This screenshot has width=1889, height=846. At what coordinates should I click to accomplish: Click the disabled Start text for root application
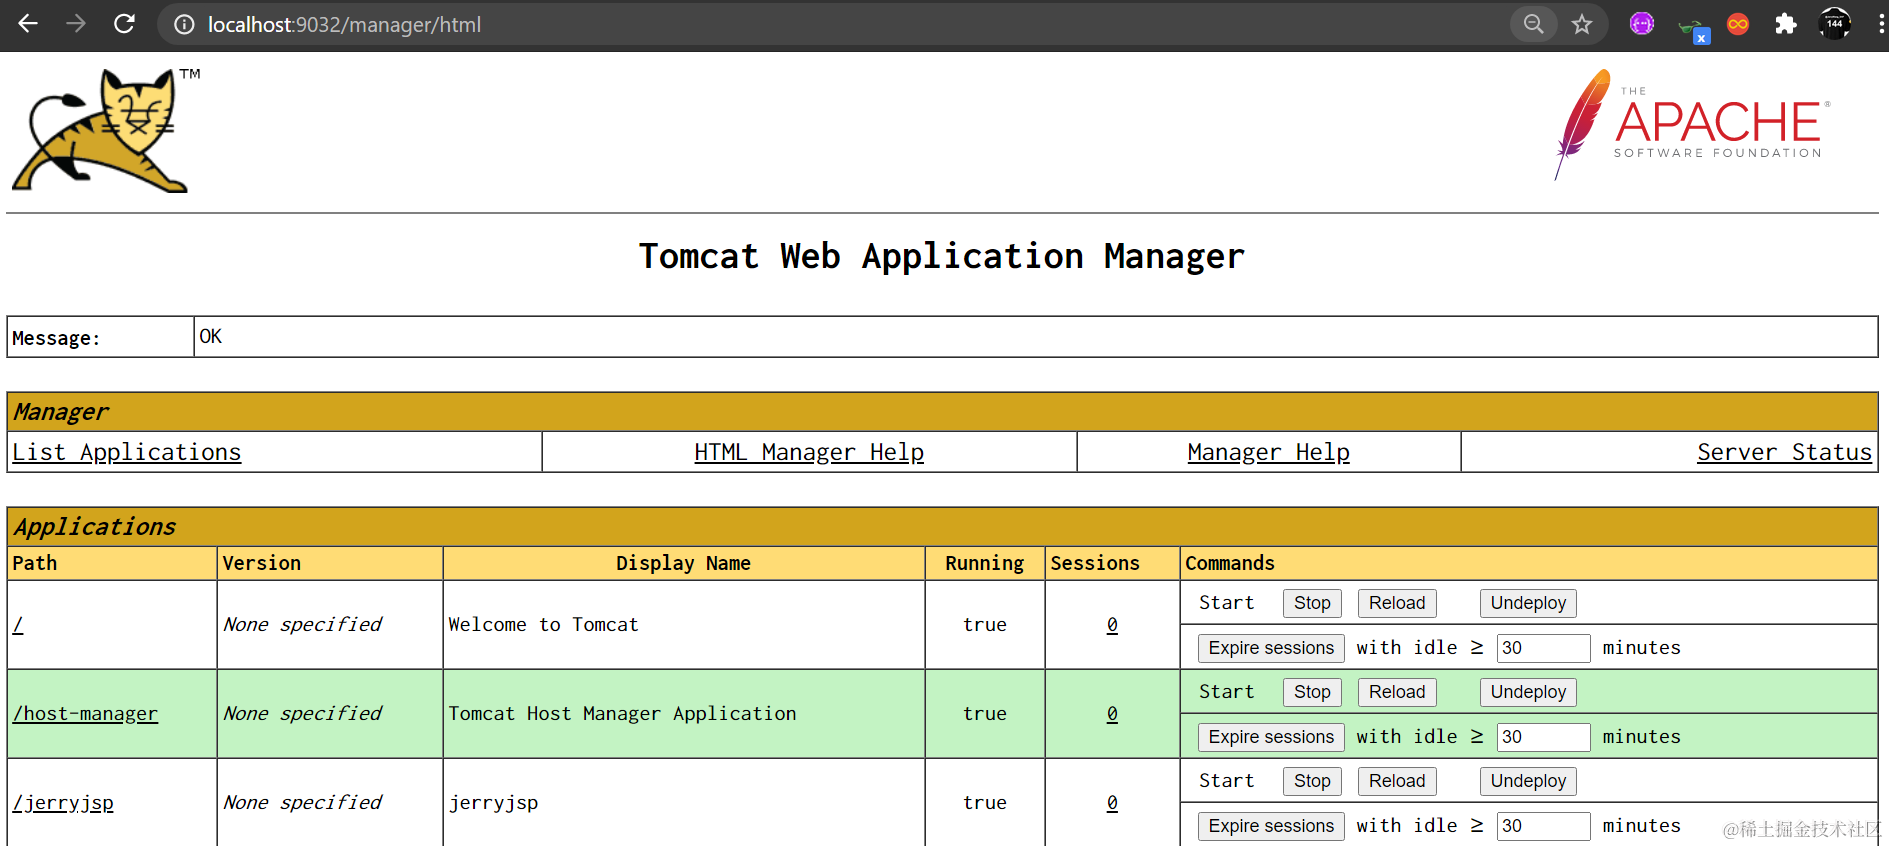click(1226, 603)
